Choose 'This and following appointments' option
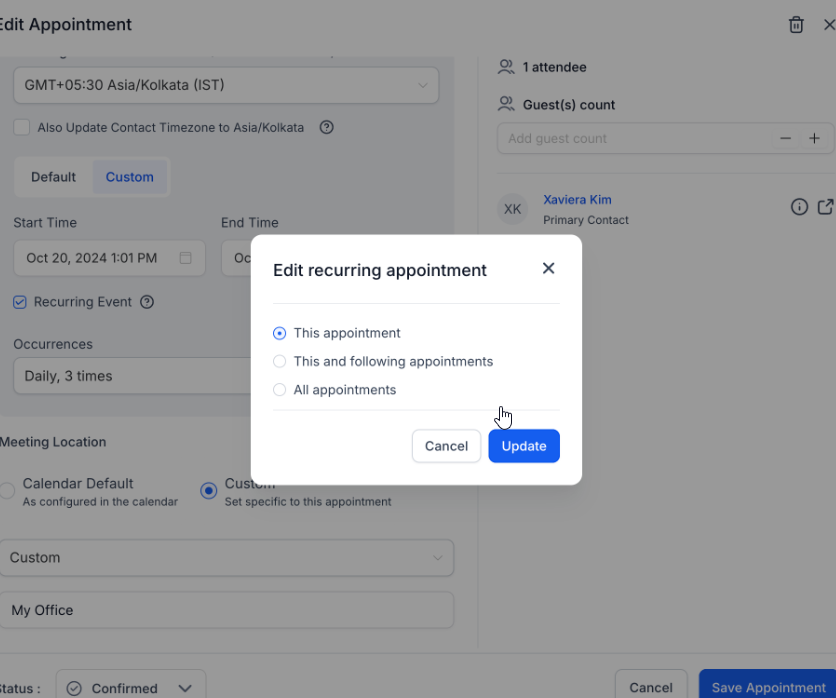The width and height of the screenshot is (836, 698). click(x=280, y=362)
